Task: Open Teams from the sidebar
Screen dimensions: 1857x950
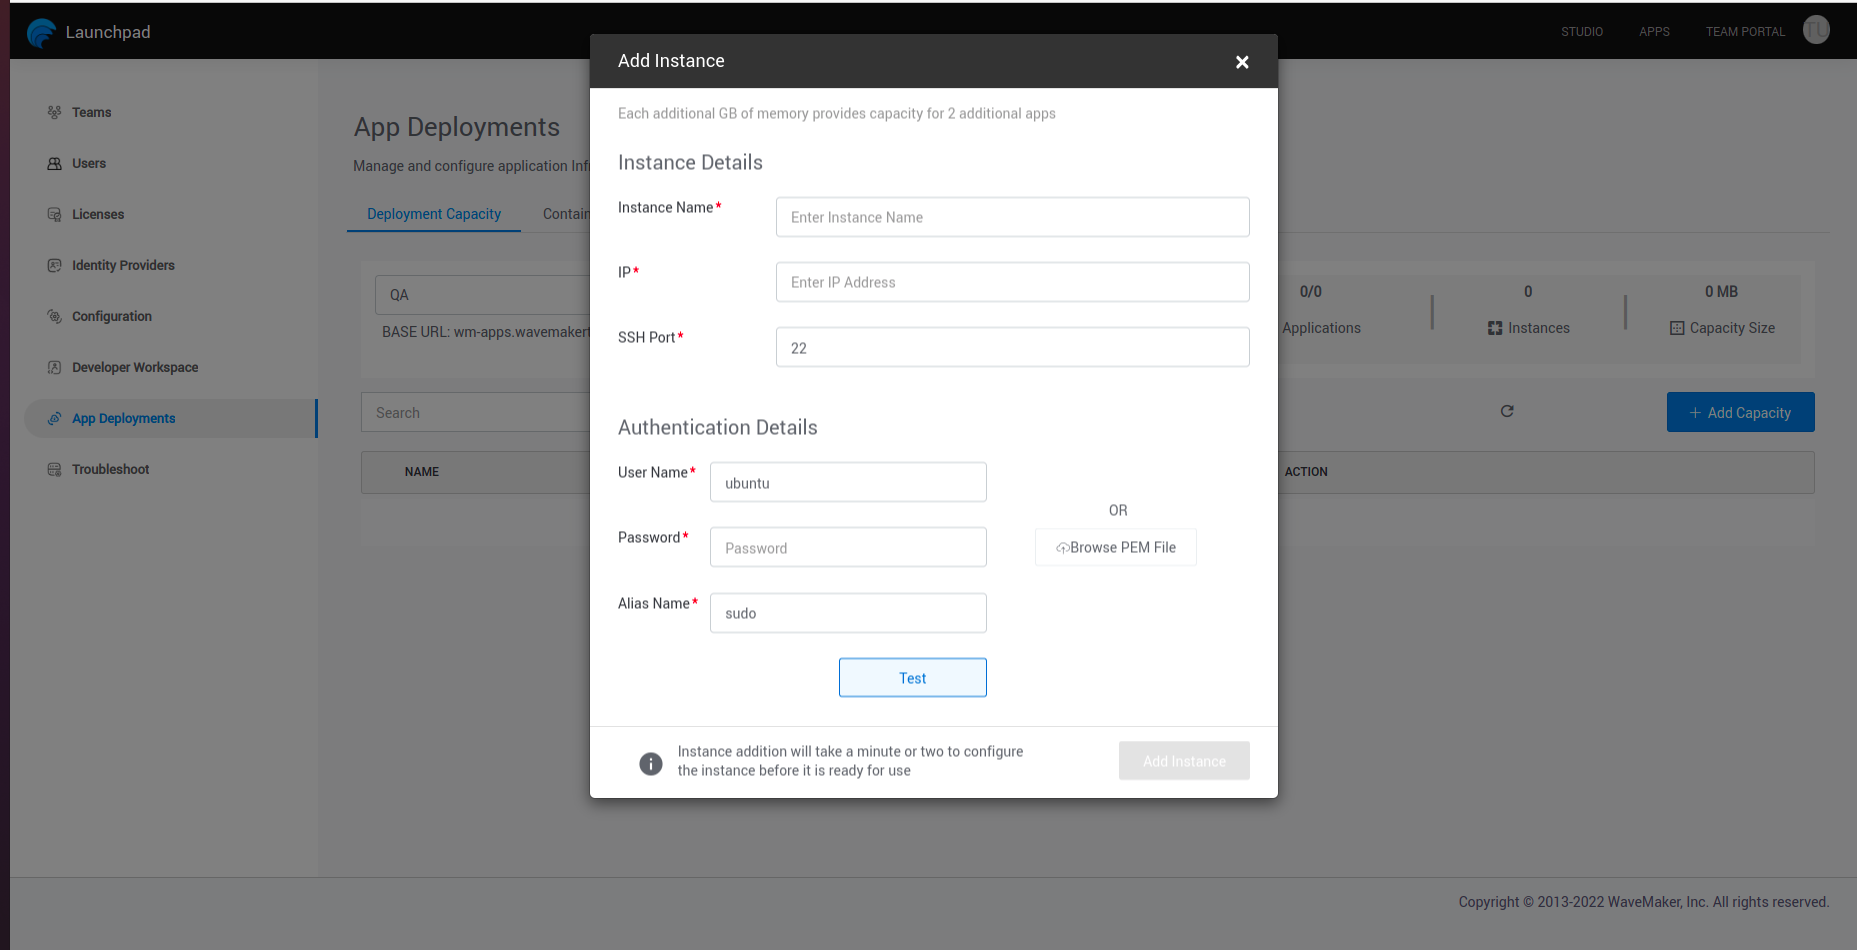Action: 91,112
